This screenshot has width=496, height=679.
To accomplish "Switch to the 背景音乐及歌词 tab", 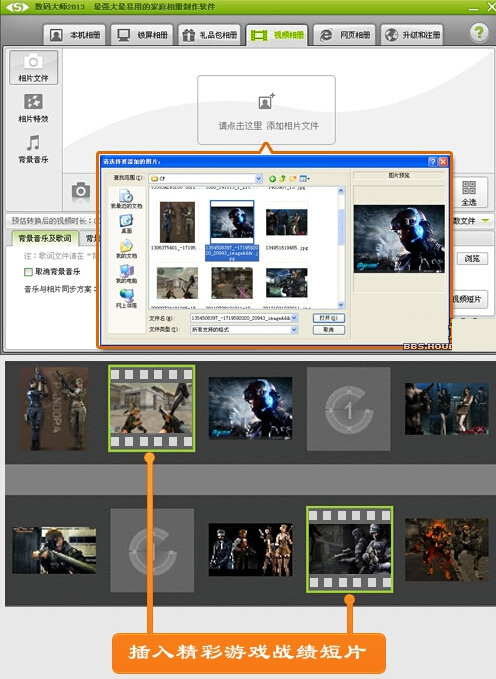I will tap(45, 238).
